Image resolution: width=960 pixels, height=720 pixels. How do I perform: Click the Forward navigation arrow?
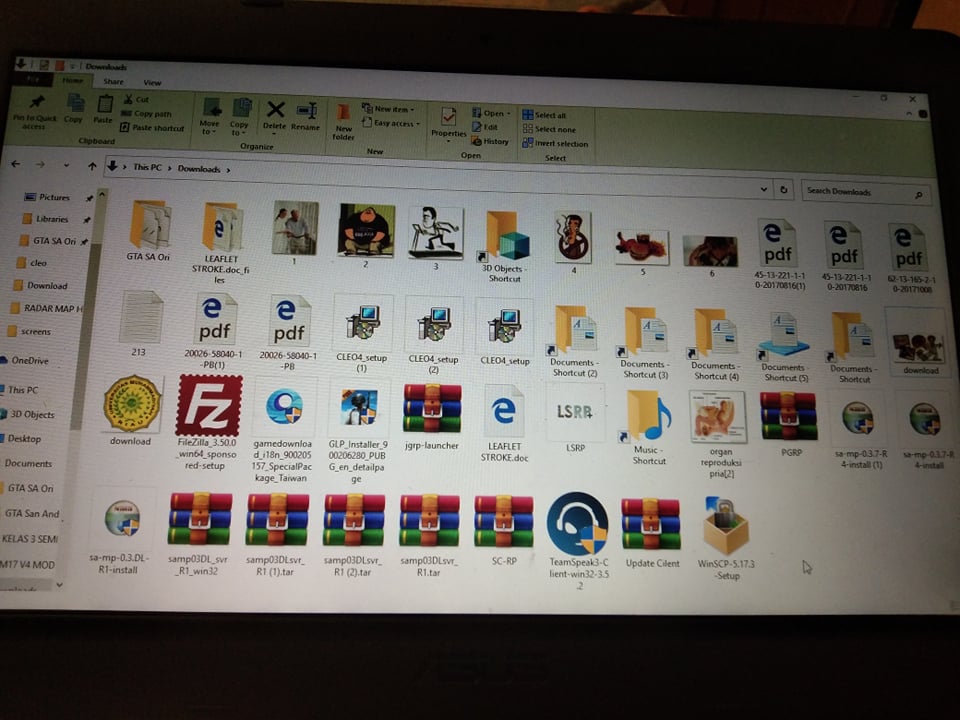tap(40, 165)
